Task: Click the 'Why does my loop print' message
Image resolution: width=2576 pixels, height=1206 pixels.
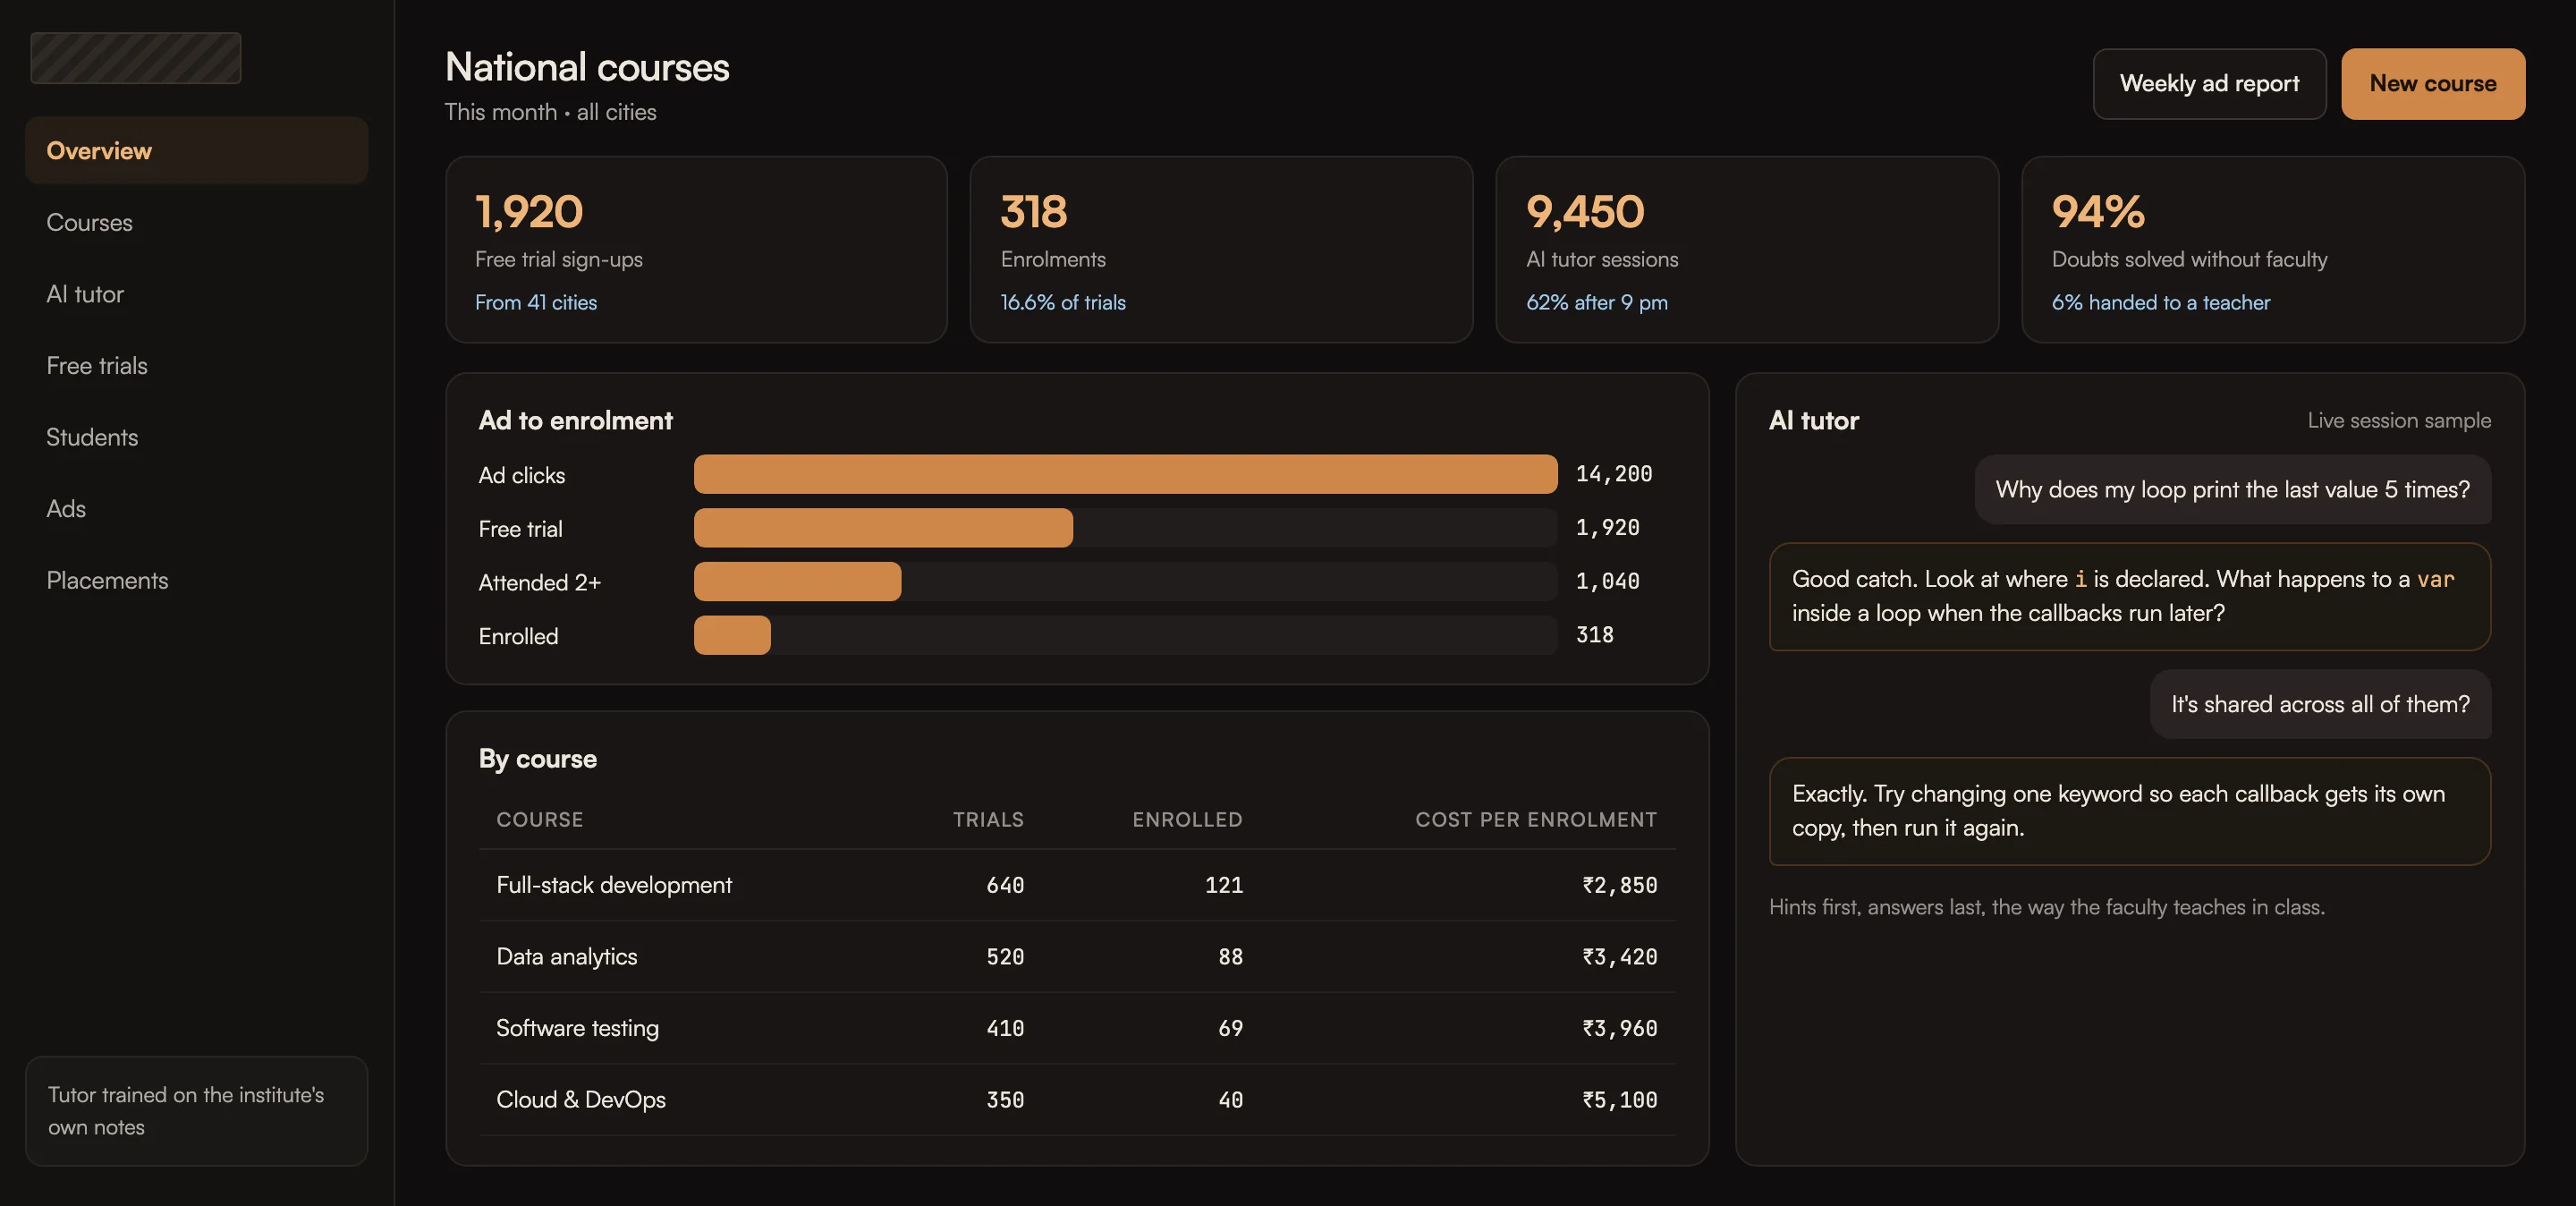Action: (2232, 490)
